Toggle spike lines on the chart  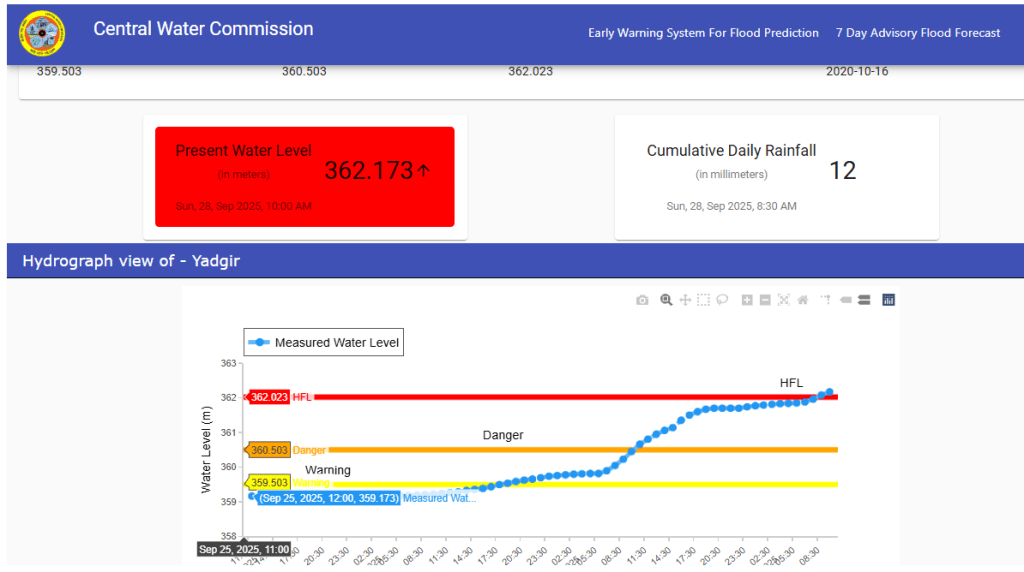click(x=826, y=300)
